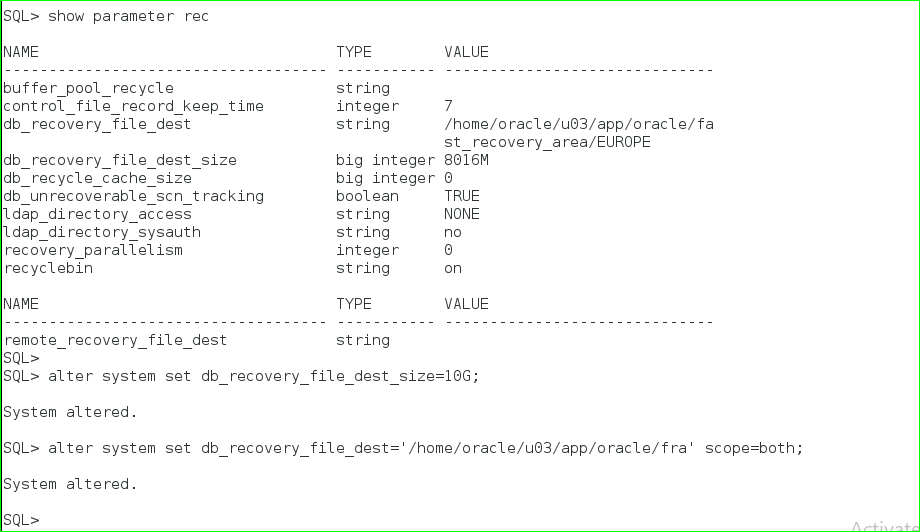Select the remote_recovery_file_dest parameter name

click(x=115, y=340)
